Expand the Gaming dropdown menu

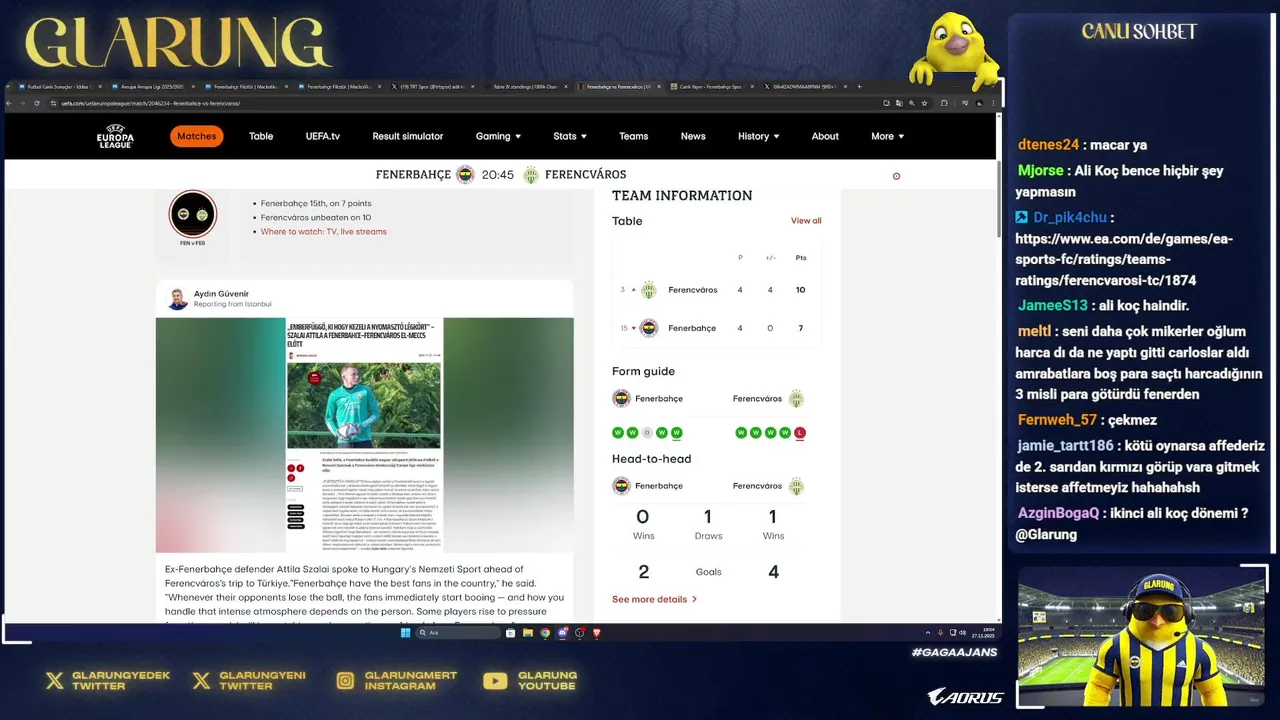(498, 136)
